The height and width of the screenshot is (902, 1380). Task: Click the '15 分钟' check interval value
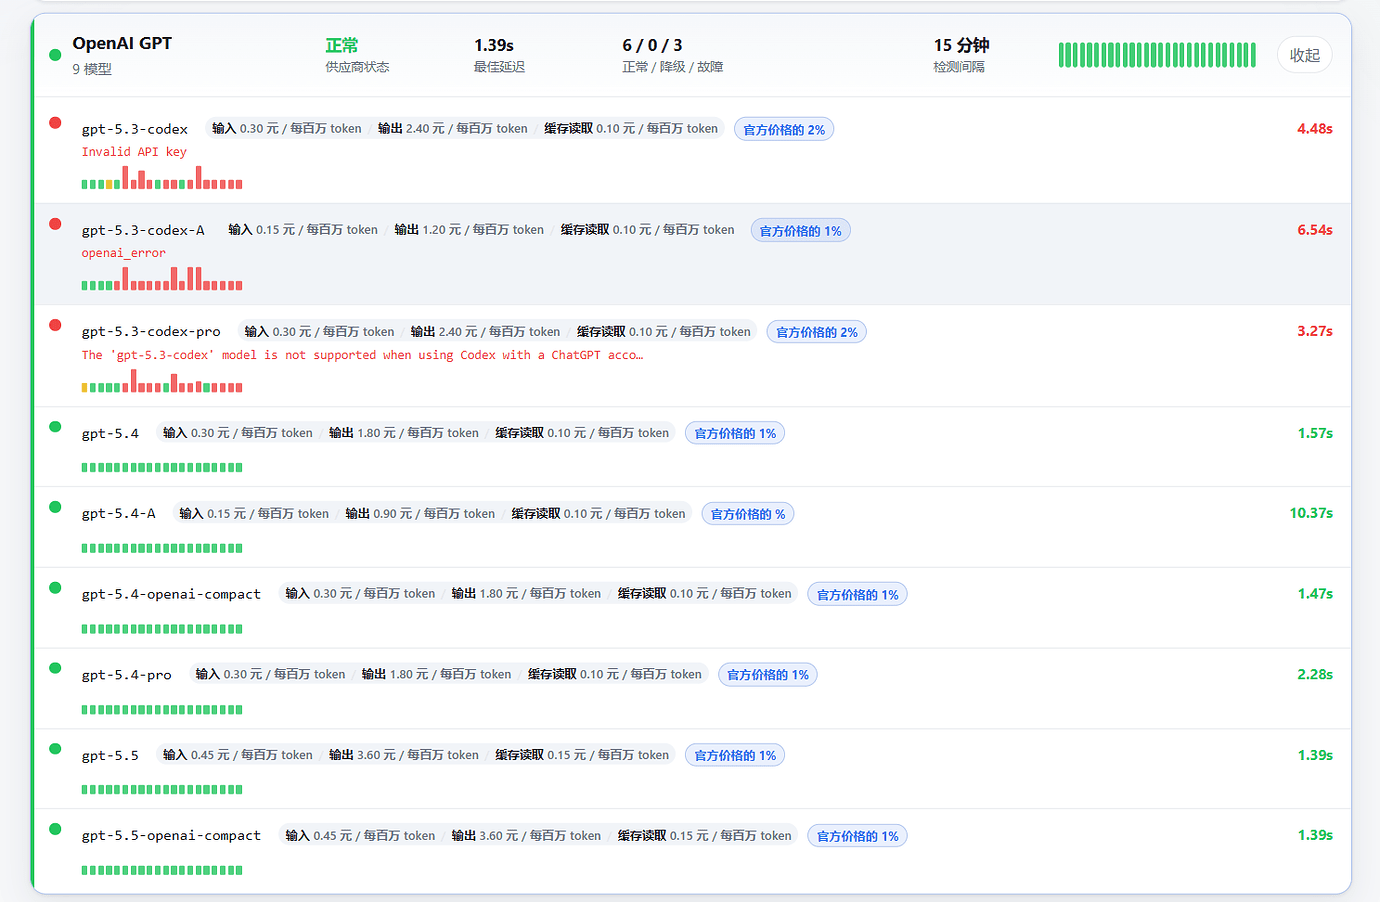(x=962, y=45)
